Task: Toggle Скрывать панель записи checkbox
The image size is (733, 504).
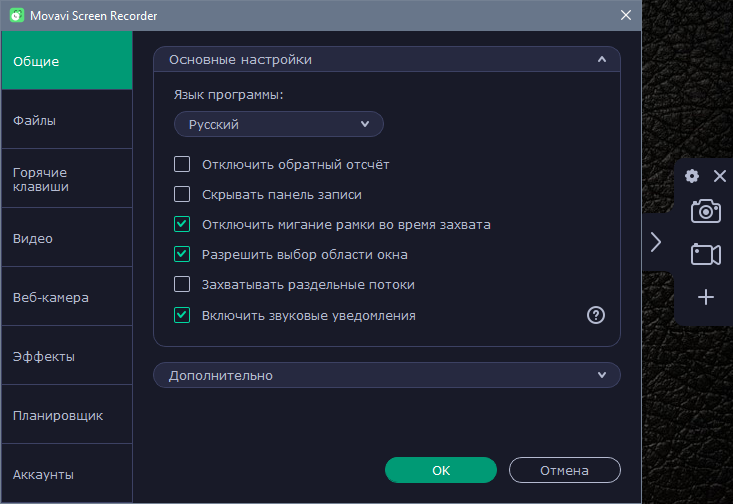Action: point(182,194)
